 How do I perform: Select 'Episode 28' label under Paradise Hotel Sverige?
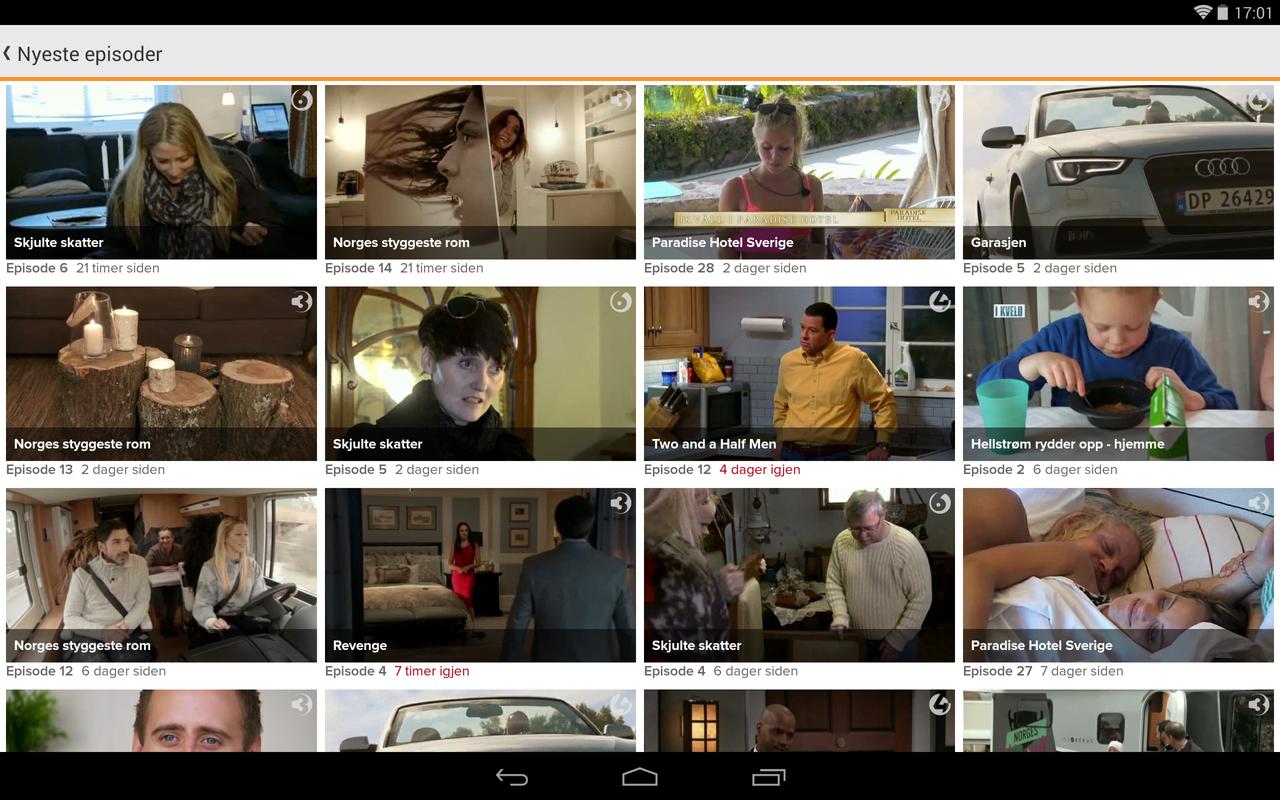click(679, 268)
